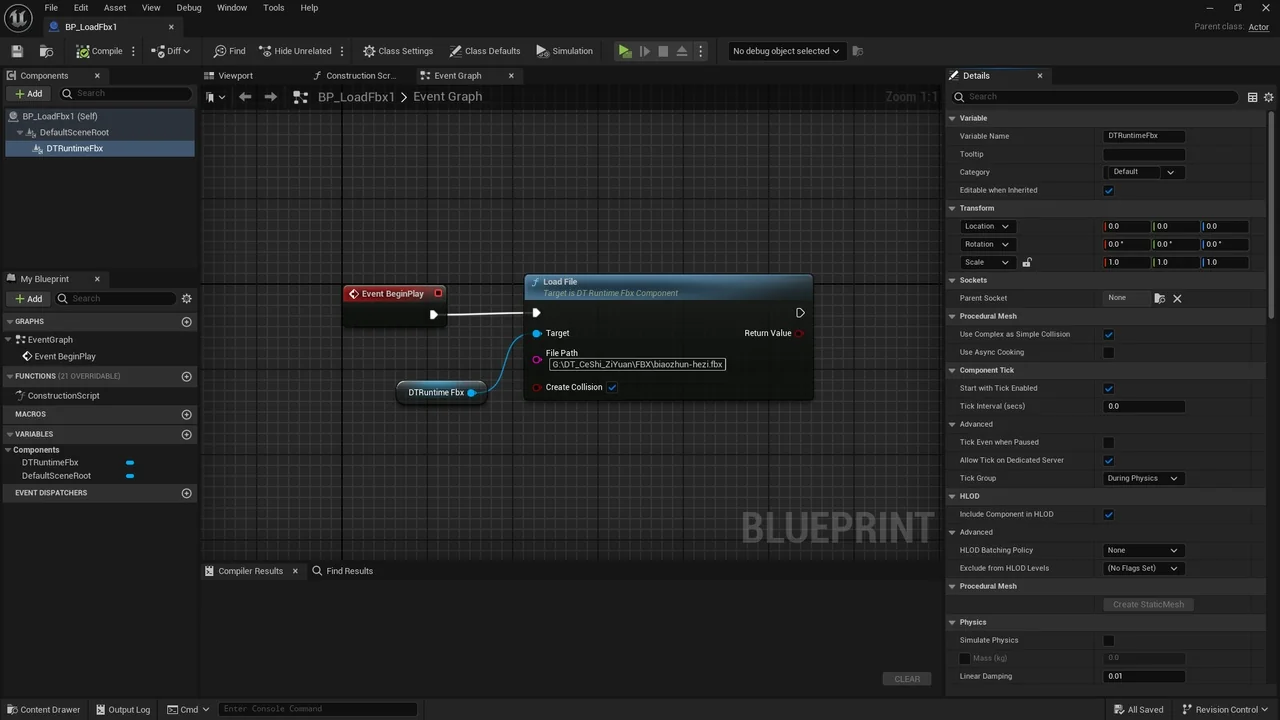Click the File Path input field
This screenshot has height=720, width=1280.
(637, 365)
